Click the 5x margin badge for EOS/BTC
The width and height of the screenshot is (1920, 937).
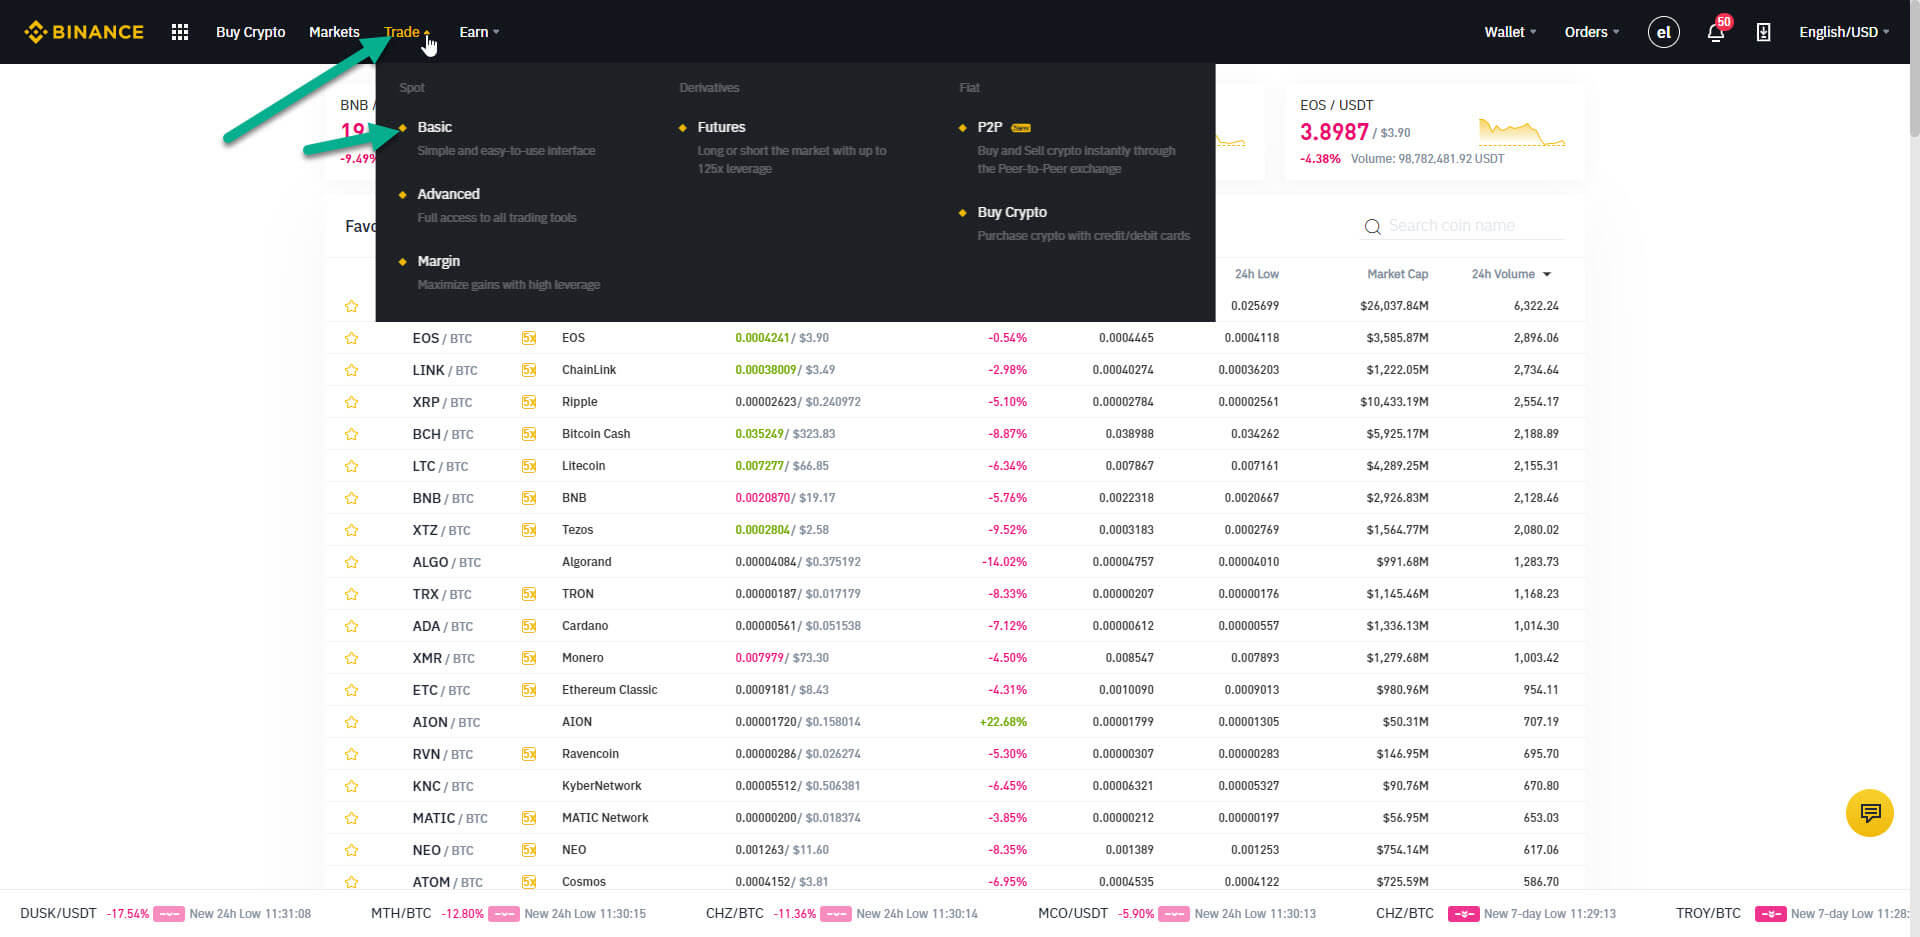[x=529, y=338]
